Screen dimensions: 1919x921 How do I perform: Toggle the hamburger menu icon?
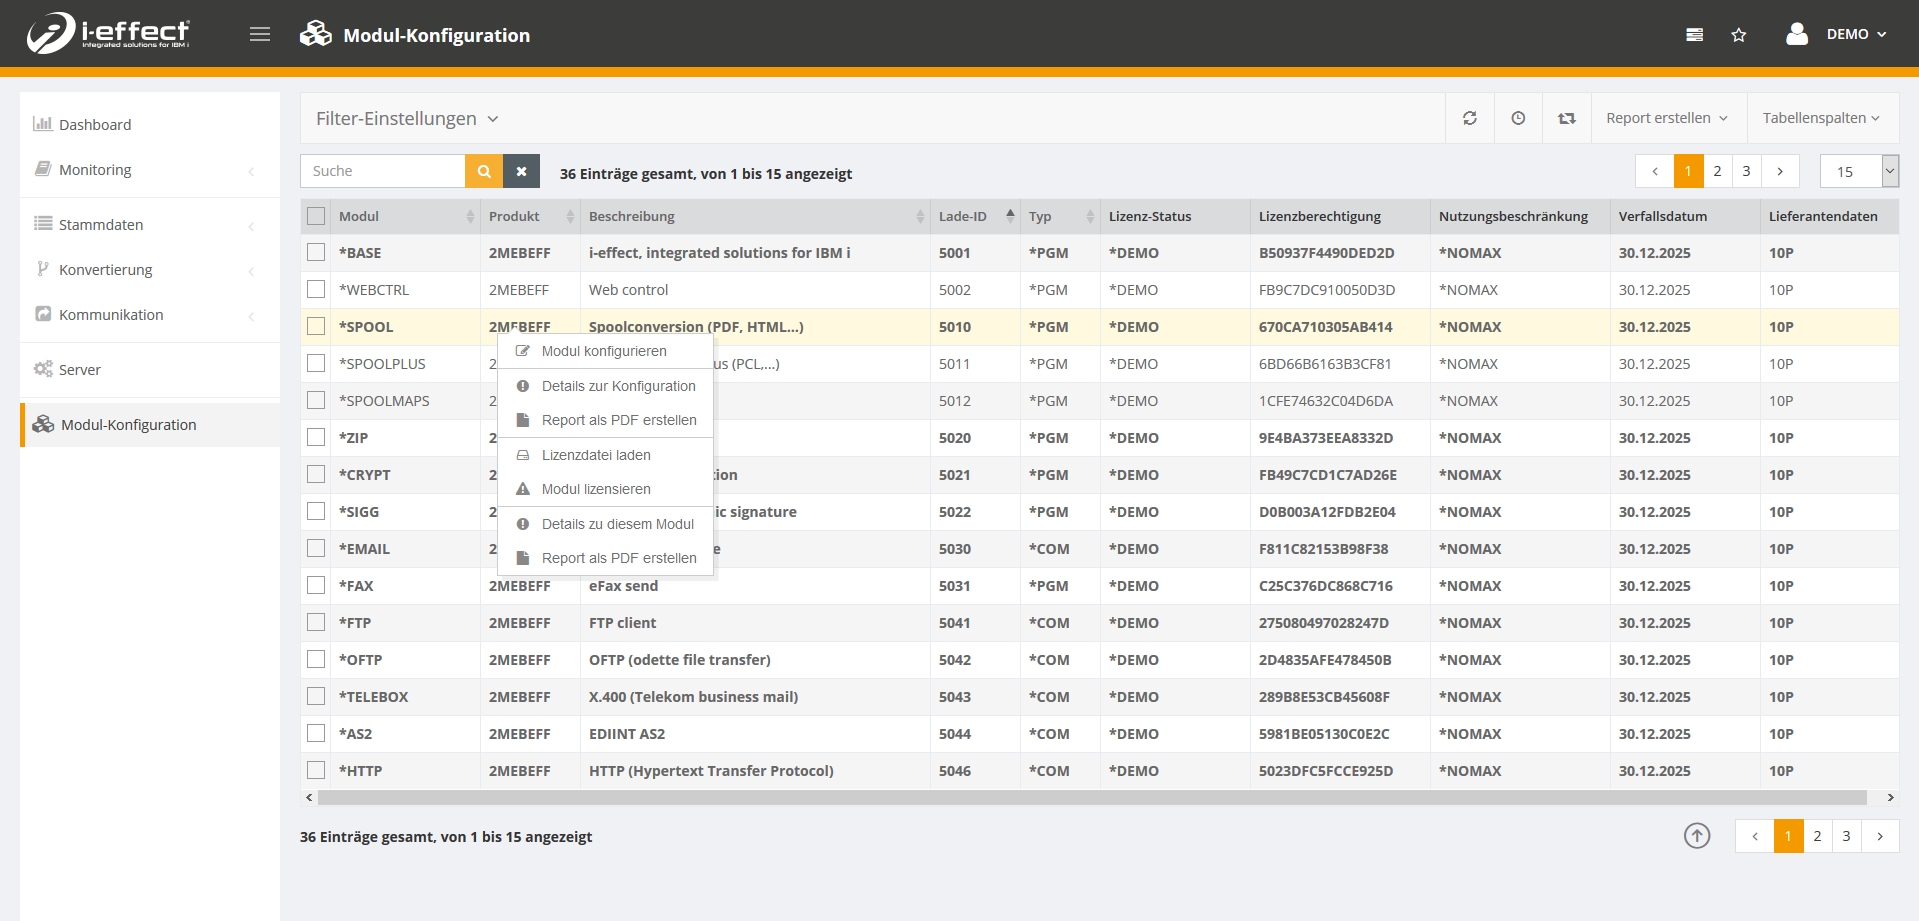pyautogui.click(x=260, y=35)
